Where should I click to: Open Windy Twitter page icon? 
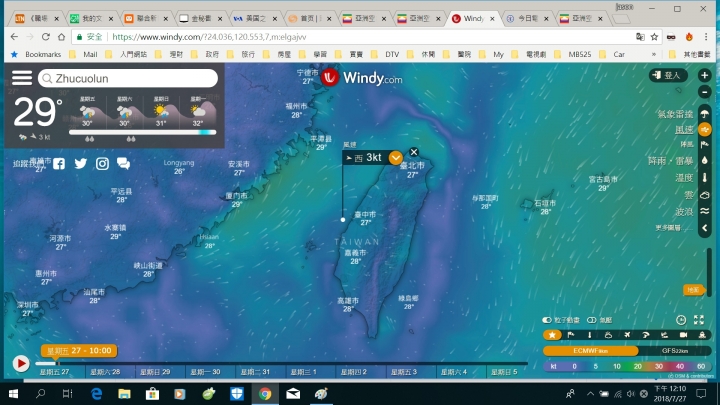81,163
